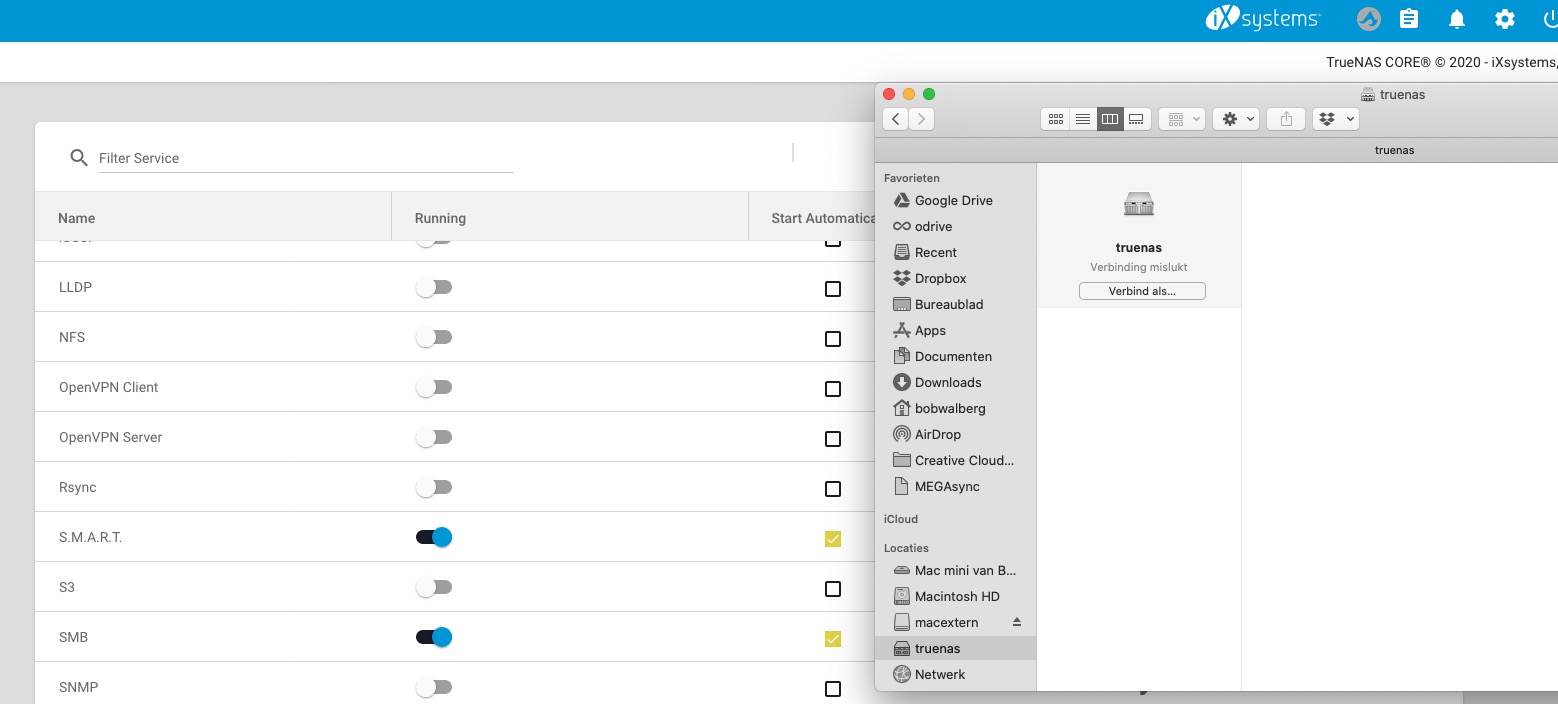This screenshot has height=704, width=1558.
Task: Turn on the OpenVPN Client service
Action: pyautogui.click(x=434, y=387)
